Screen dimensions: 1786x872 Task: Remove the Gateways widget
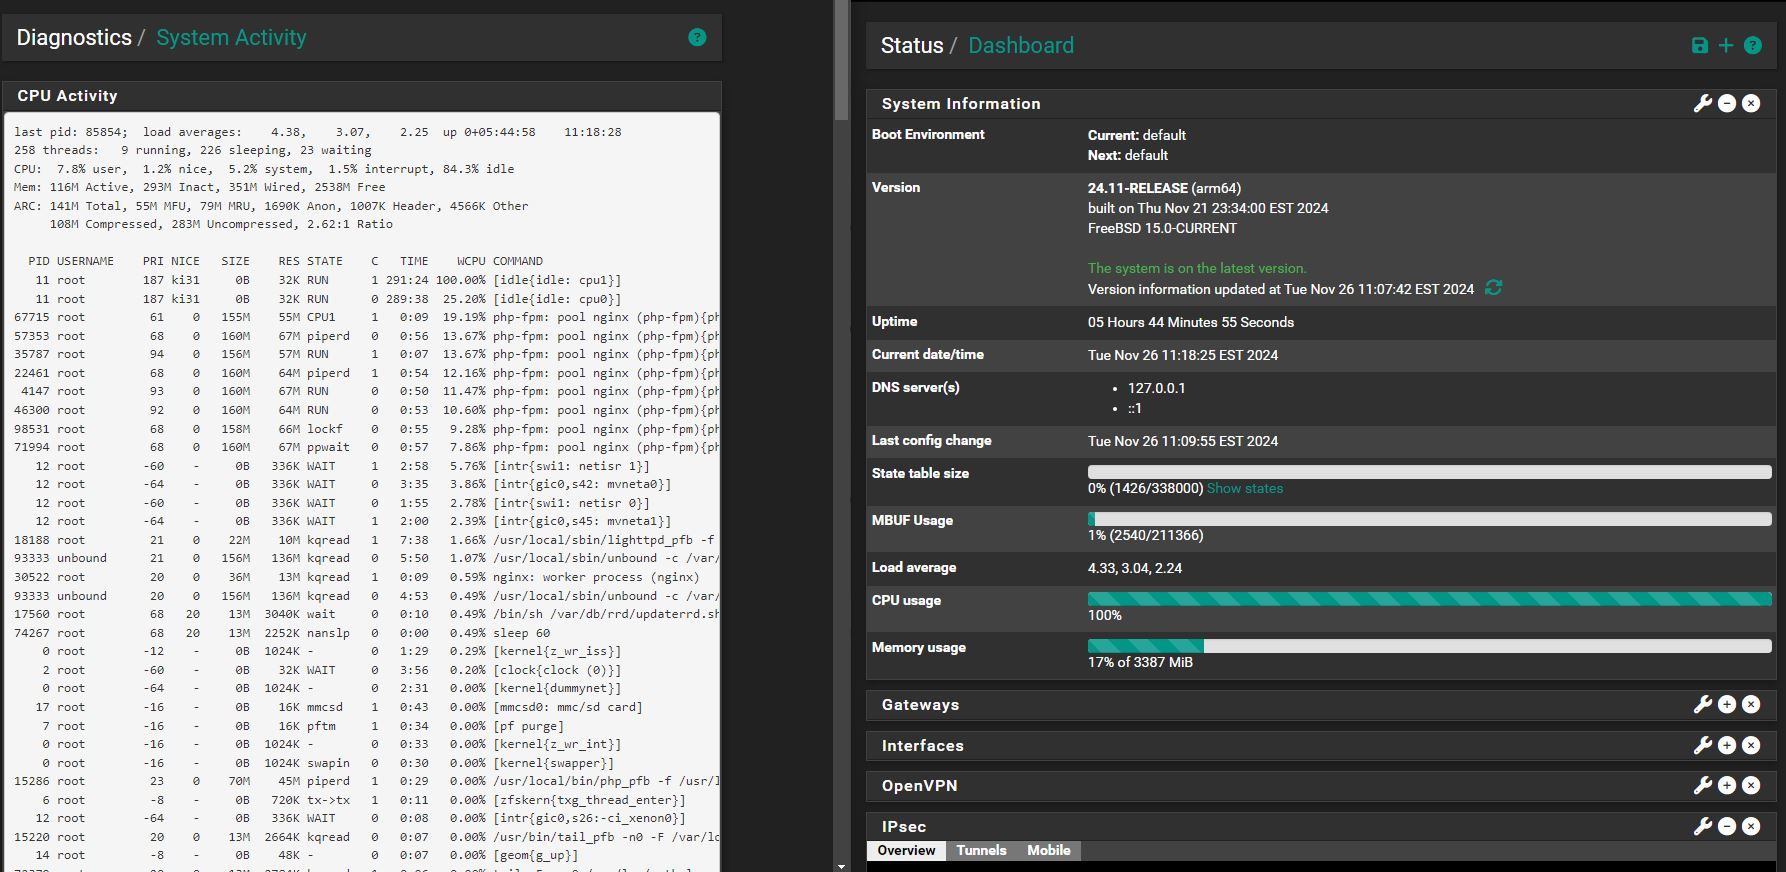[1751, 704]
